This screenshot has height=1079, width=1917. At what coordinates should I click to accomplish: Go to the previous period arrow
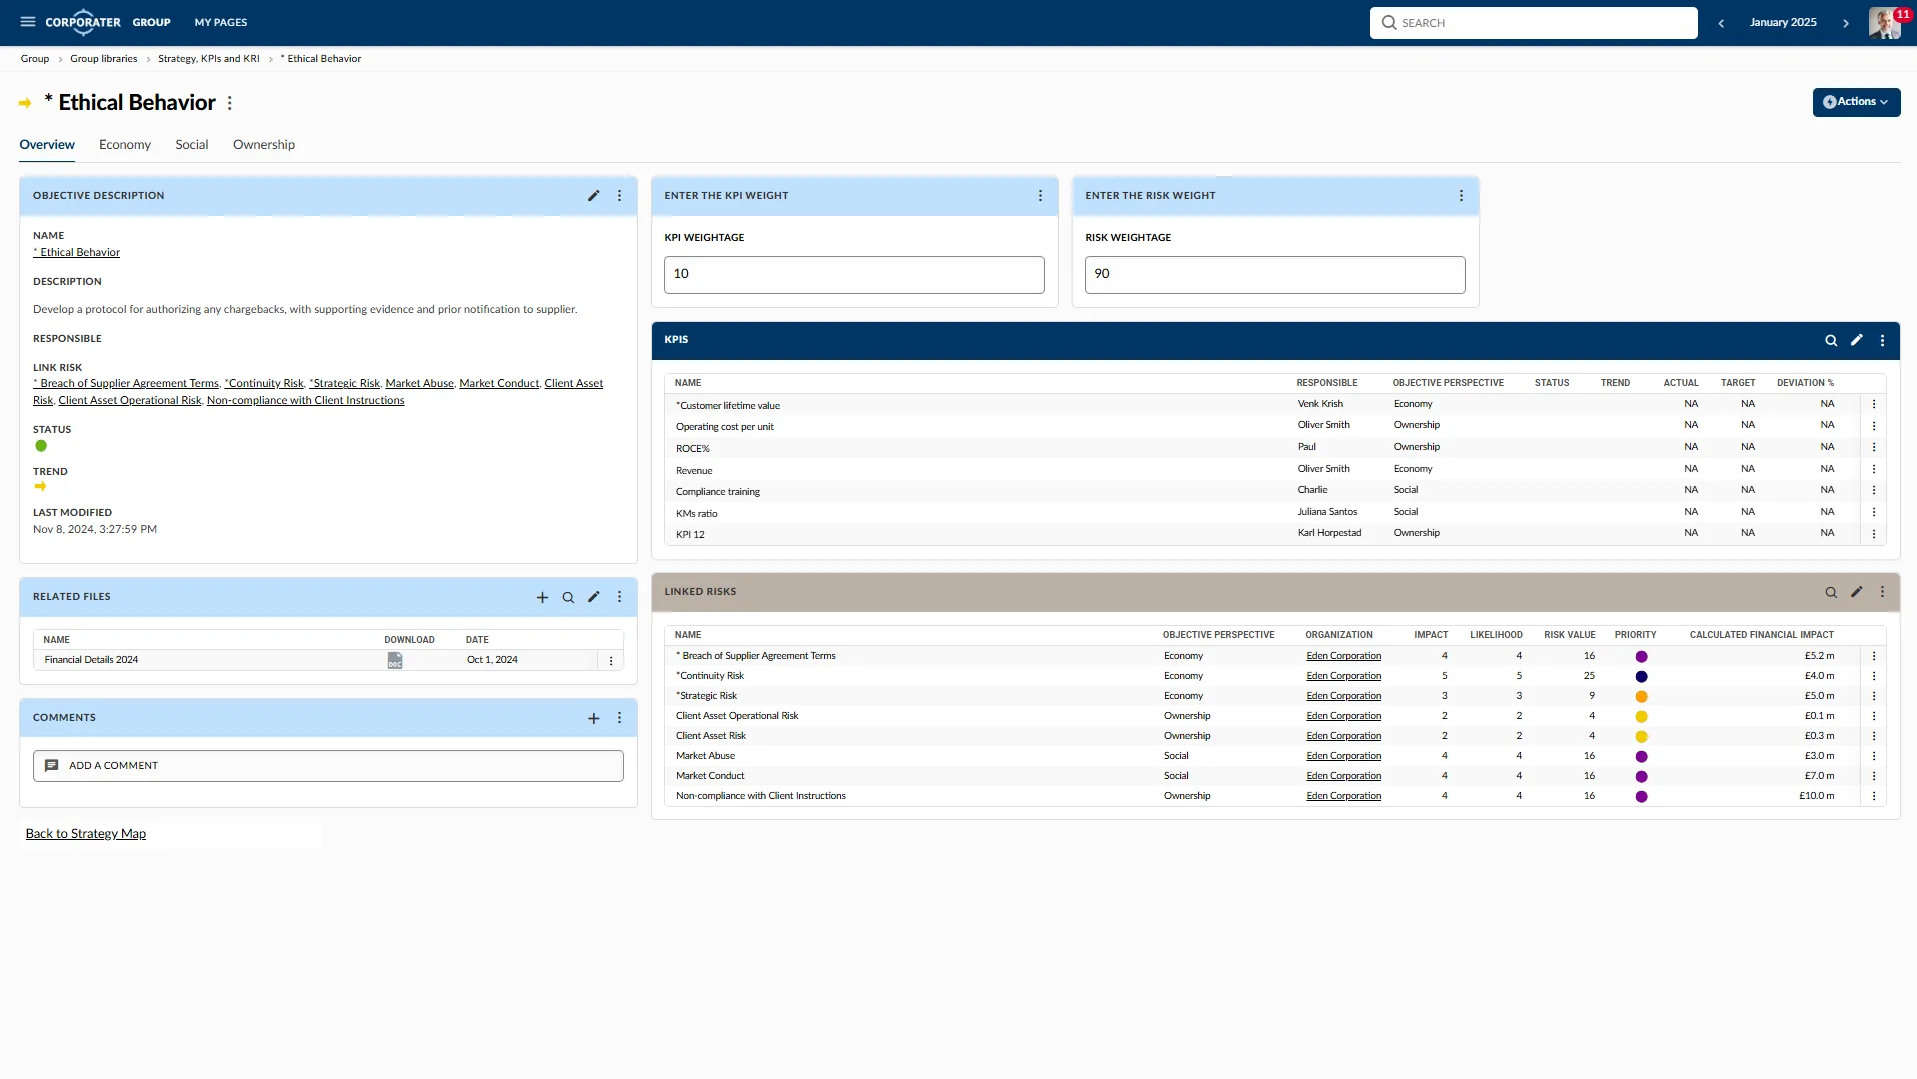click(x=1721, y=23)
